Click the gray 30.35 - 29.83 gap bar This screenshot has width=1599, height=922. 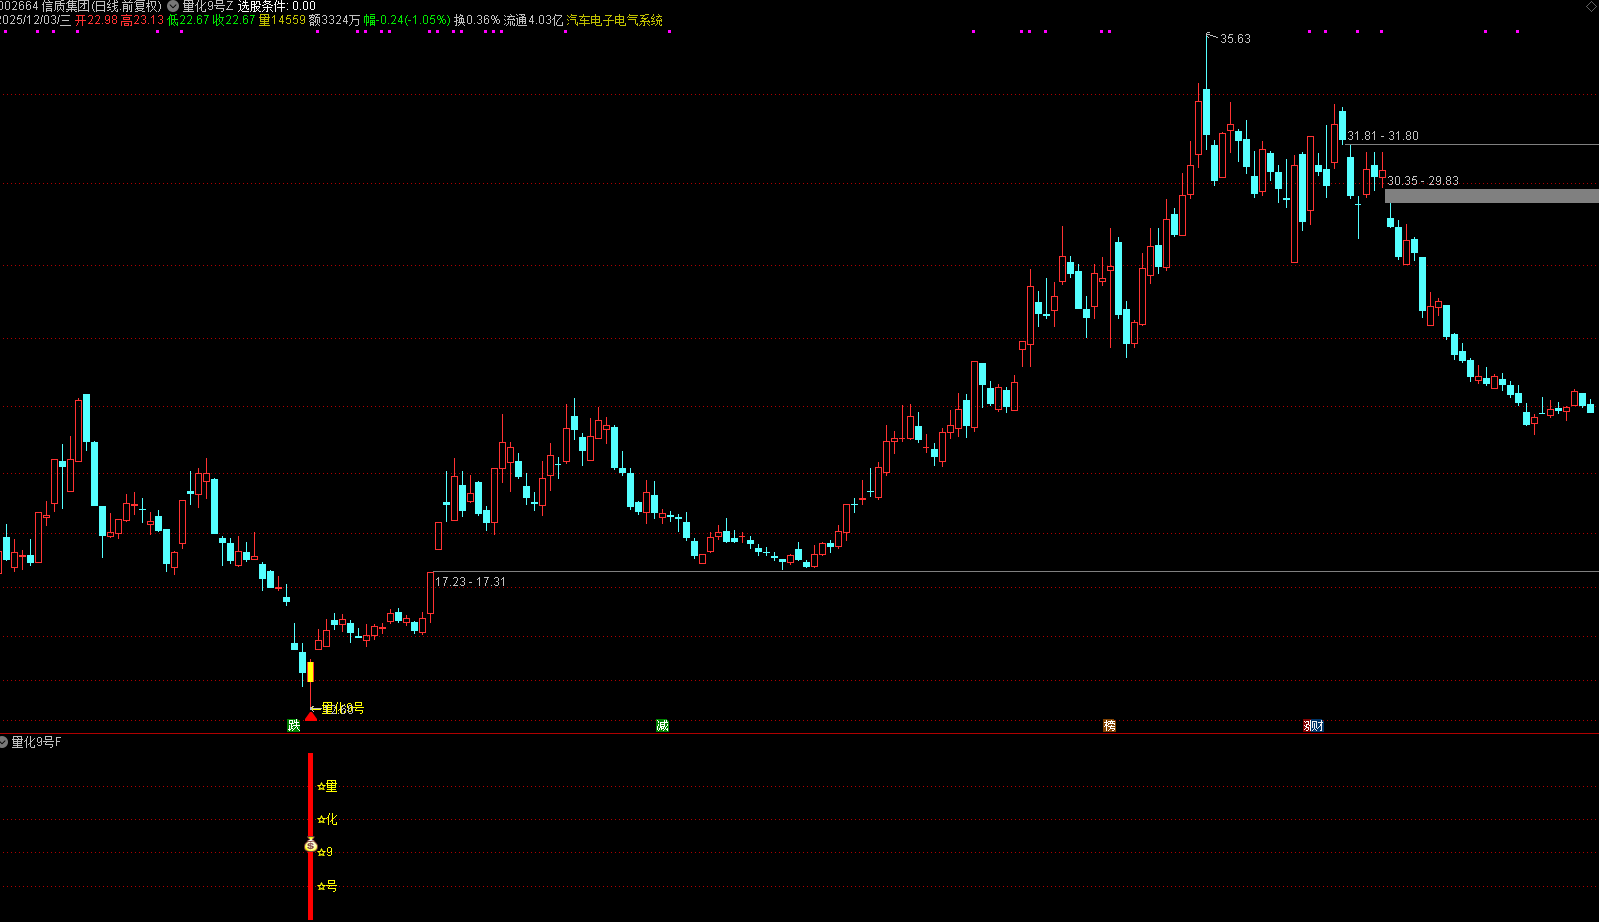pos(1491,196)
